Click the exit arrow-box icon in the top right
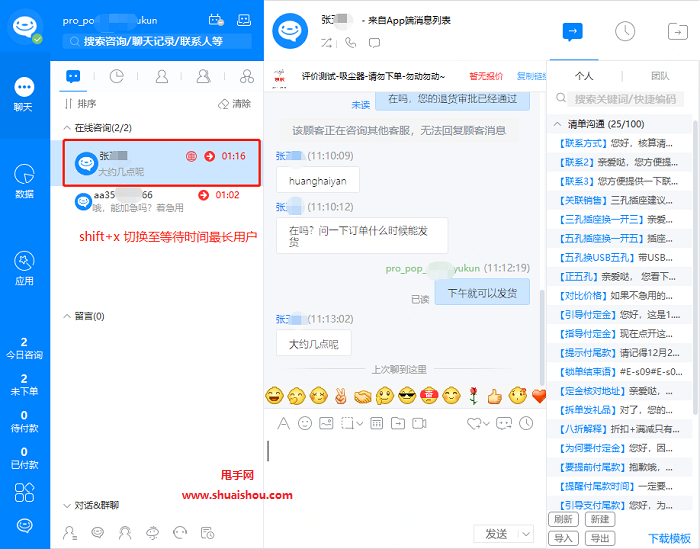This screenshot has width=700, height=549. pyautogui.click(x=678, y=32)
